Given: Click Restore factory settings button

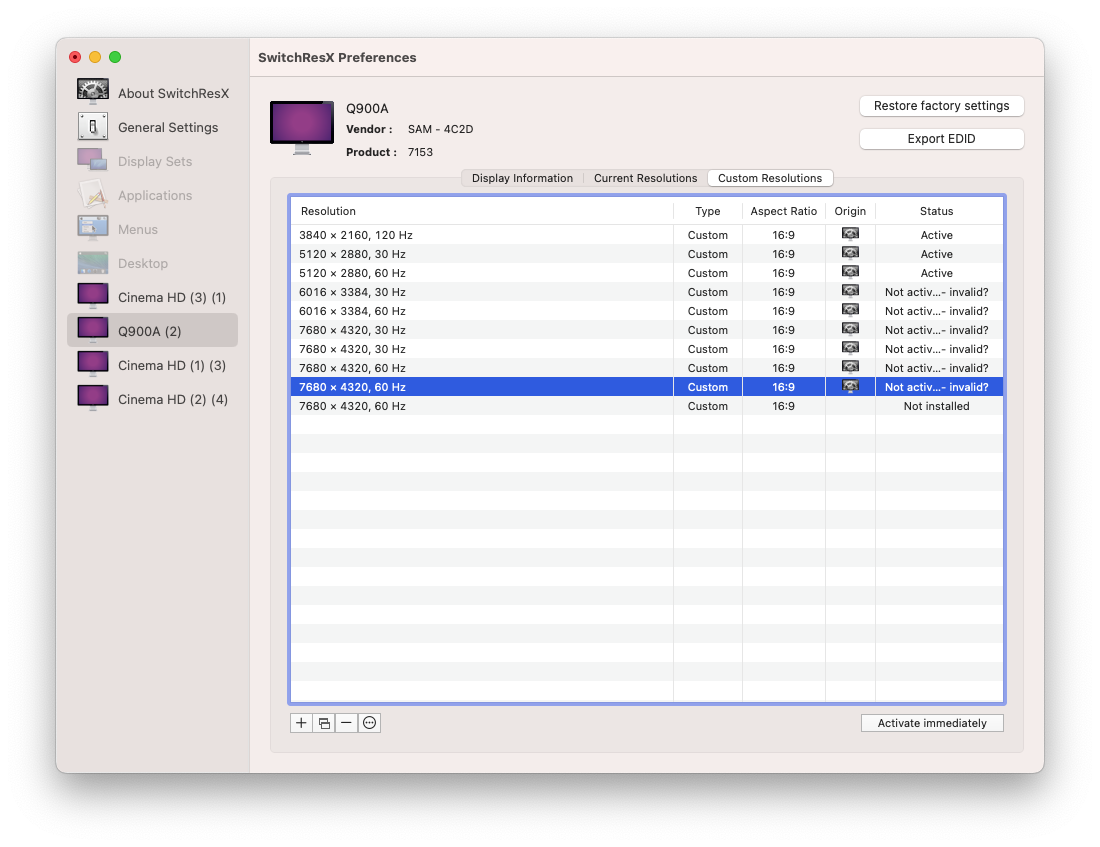Looking at the screenshot, I should 941,106.
